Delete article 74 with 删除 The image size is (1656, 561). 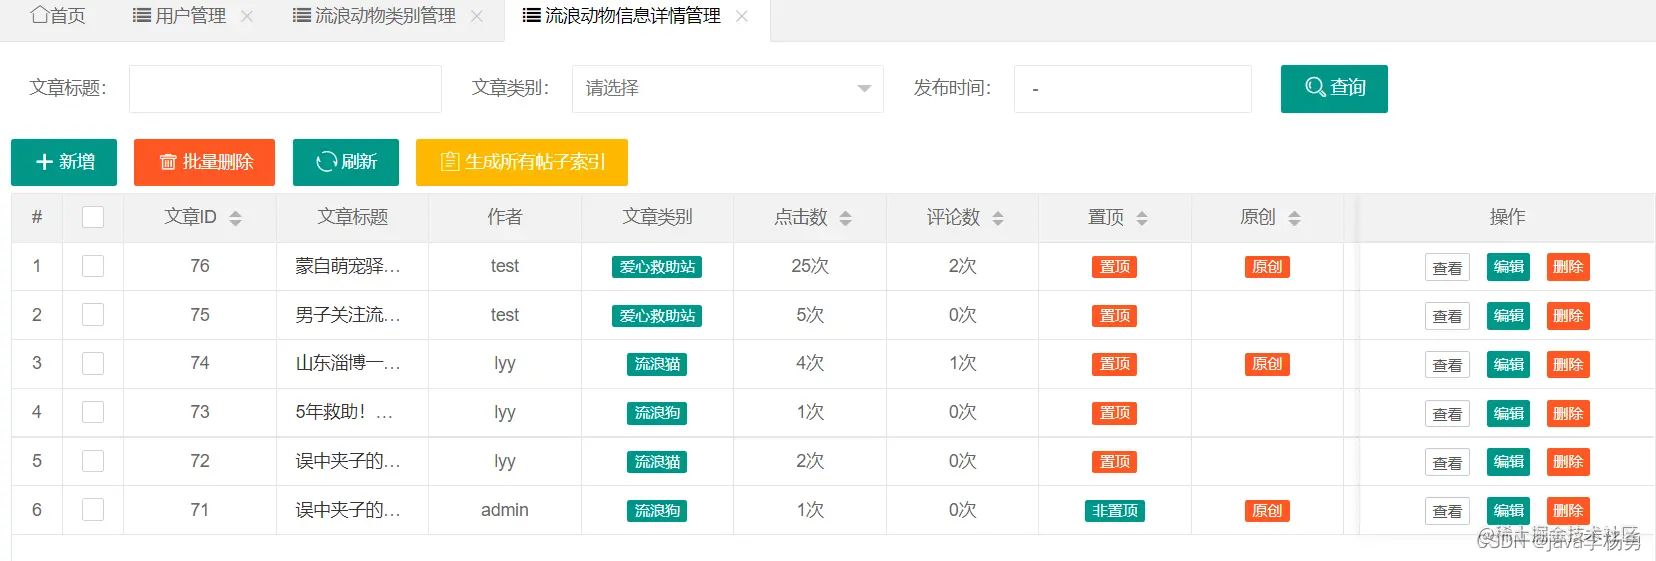click(x=1568, y=365)
